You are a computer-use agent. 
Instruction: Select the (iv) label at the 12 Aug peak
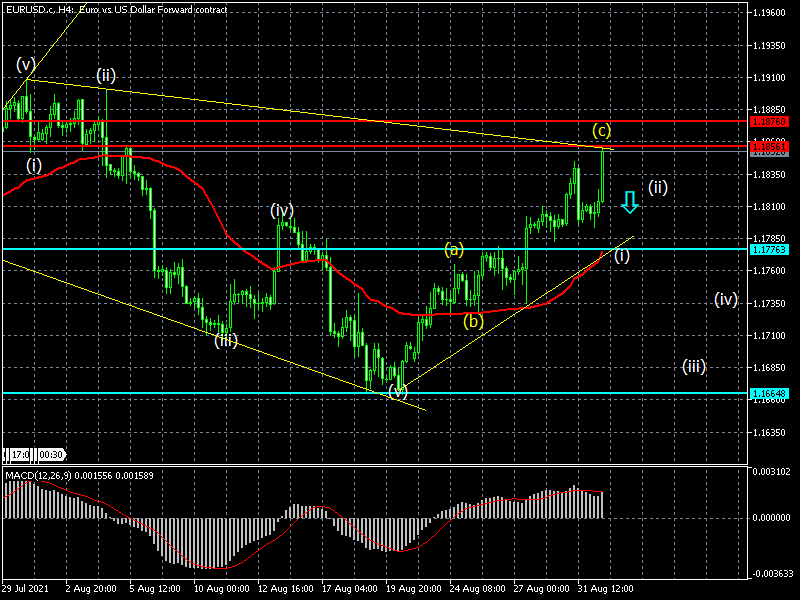282,210
